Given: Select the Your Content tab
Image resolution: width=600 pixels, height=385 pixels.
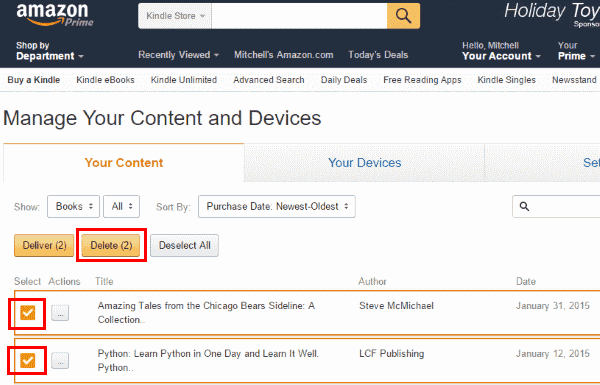Looking at the screenshot, I should [124, 163].
